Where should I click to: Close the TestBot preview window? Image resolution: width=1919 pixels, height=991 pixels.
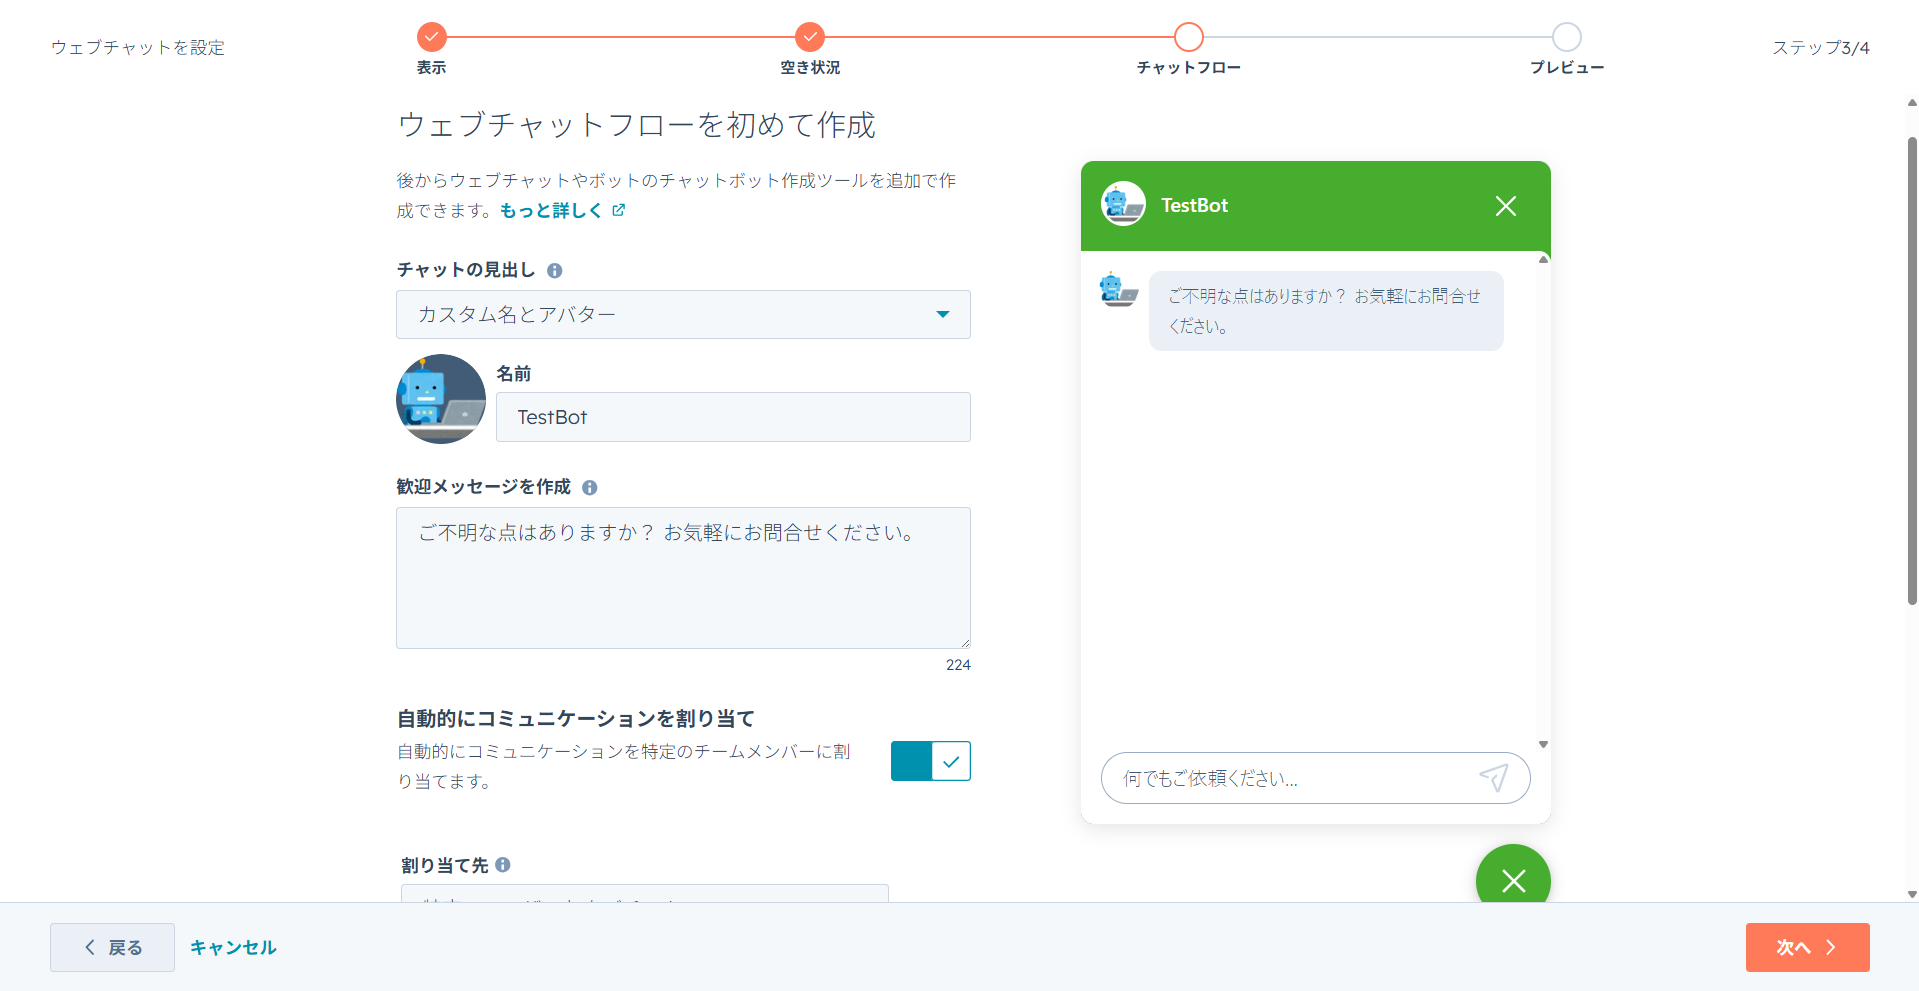click(x=1505, y=205)
